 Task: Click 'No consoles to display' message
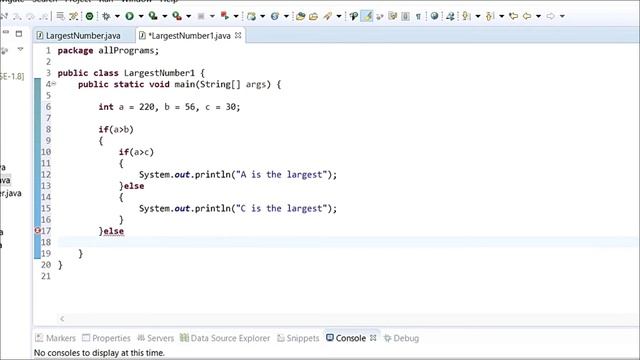99,353
